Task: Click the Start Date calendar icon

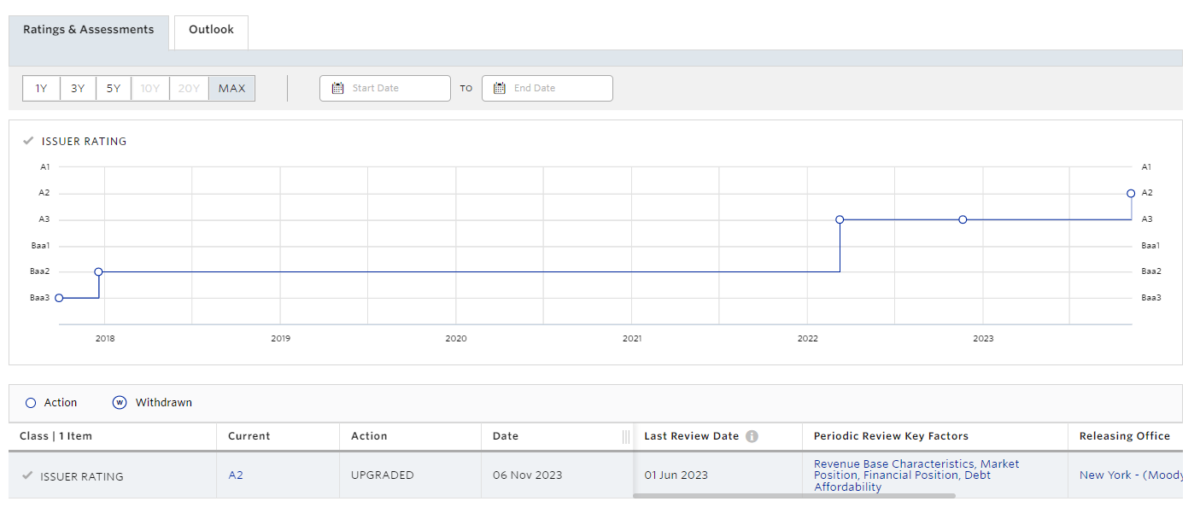Action: pos(337,88)
